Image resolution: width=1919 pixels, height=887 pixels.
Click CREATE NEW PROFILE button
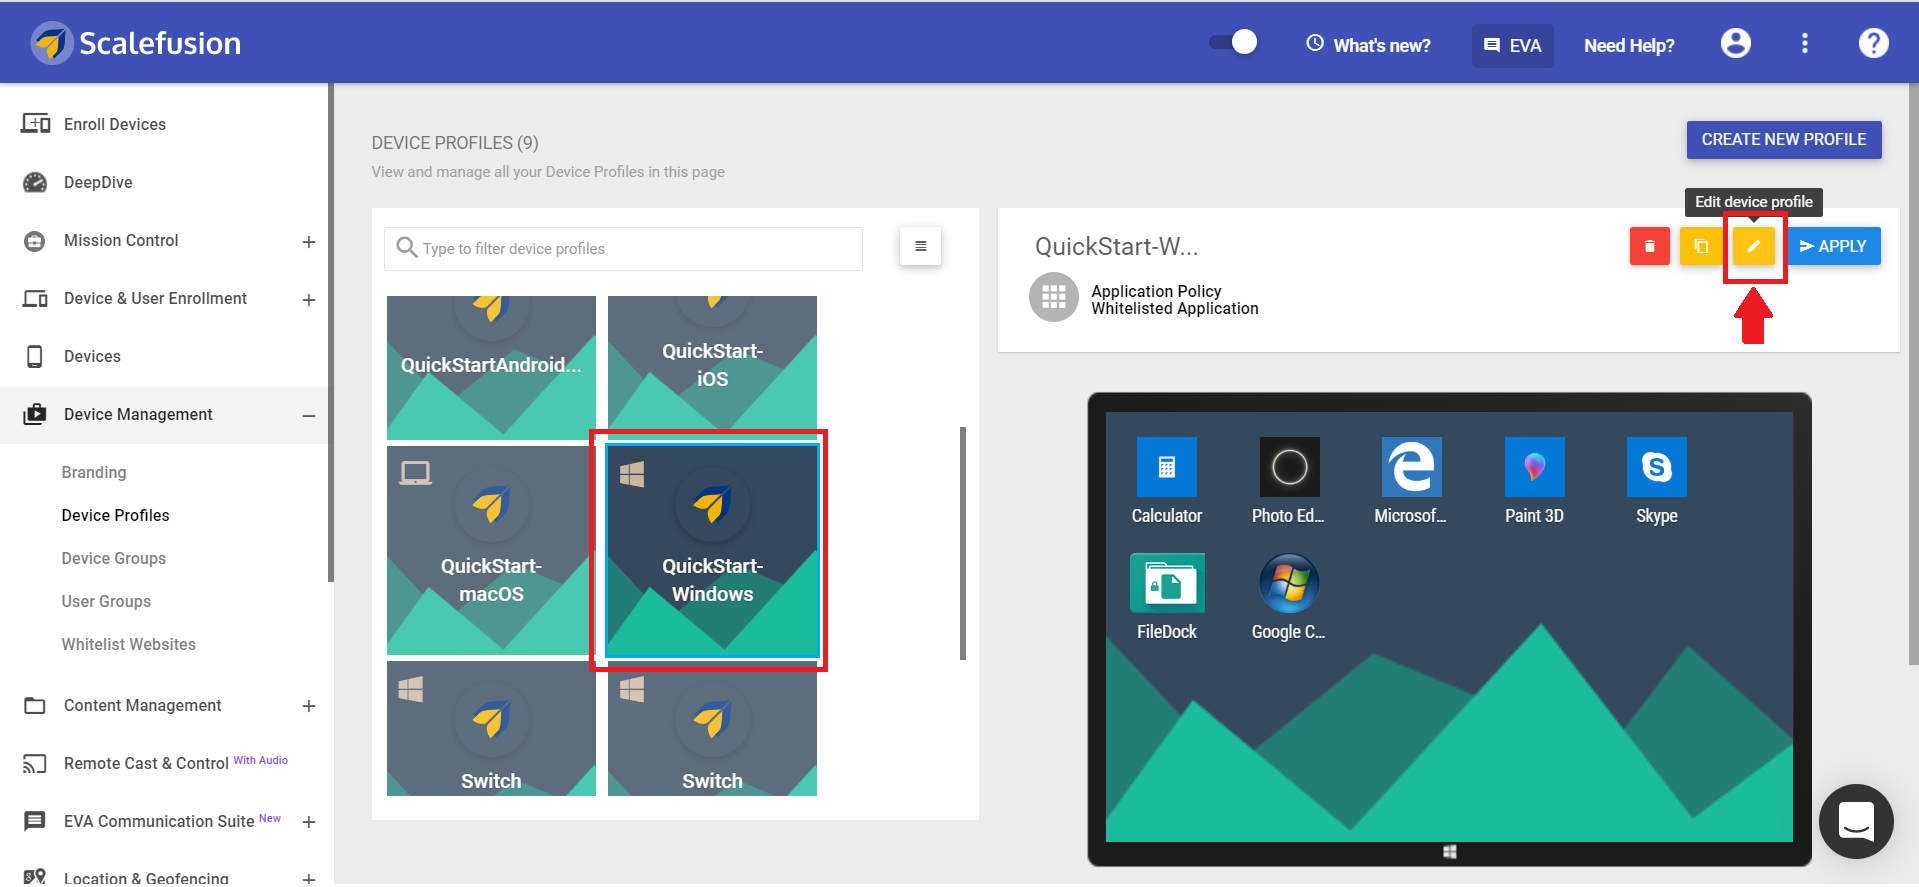pos(1784,140)
